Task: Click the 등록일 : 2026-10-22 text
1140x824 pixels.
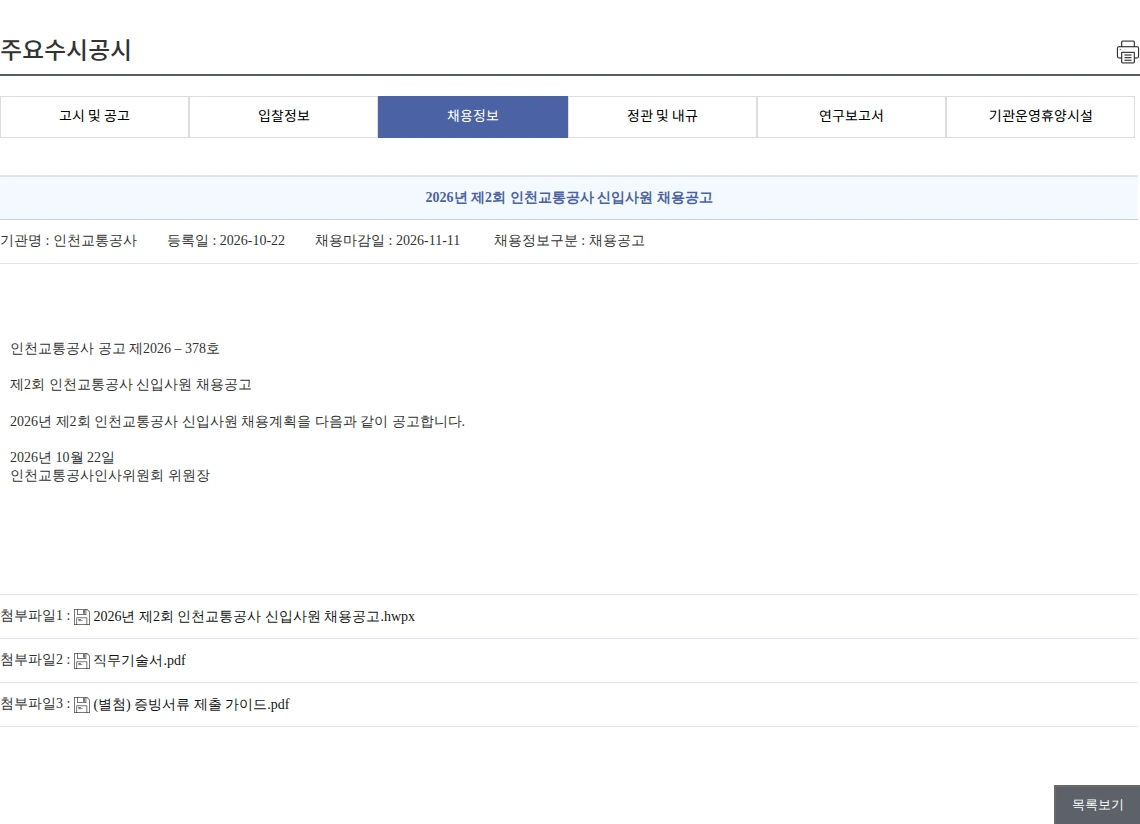Action: tap(226, 241)
